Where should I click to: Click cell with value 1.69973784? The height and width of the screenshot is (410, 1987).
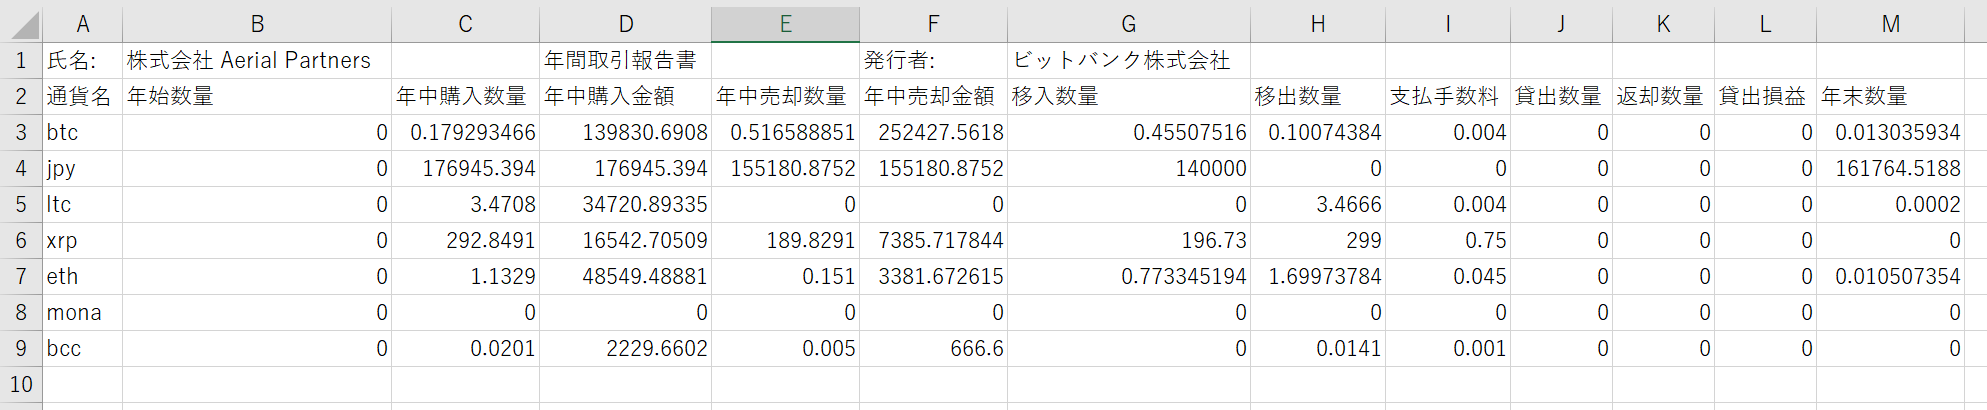[1318, 277]
